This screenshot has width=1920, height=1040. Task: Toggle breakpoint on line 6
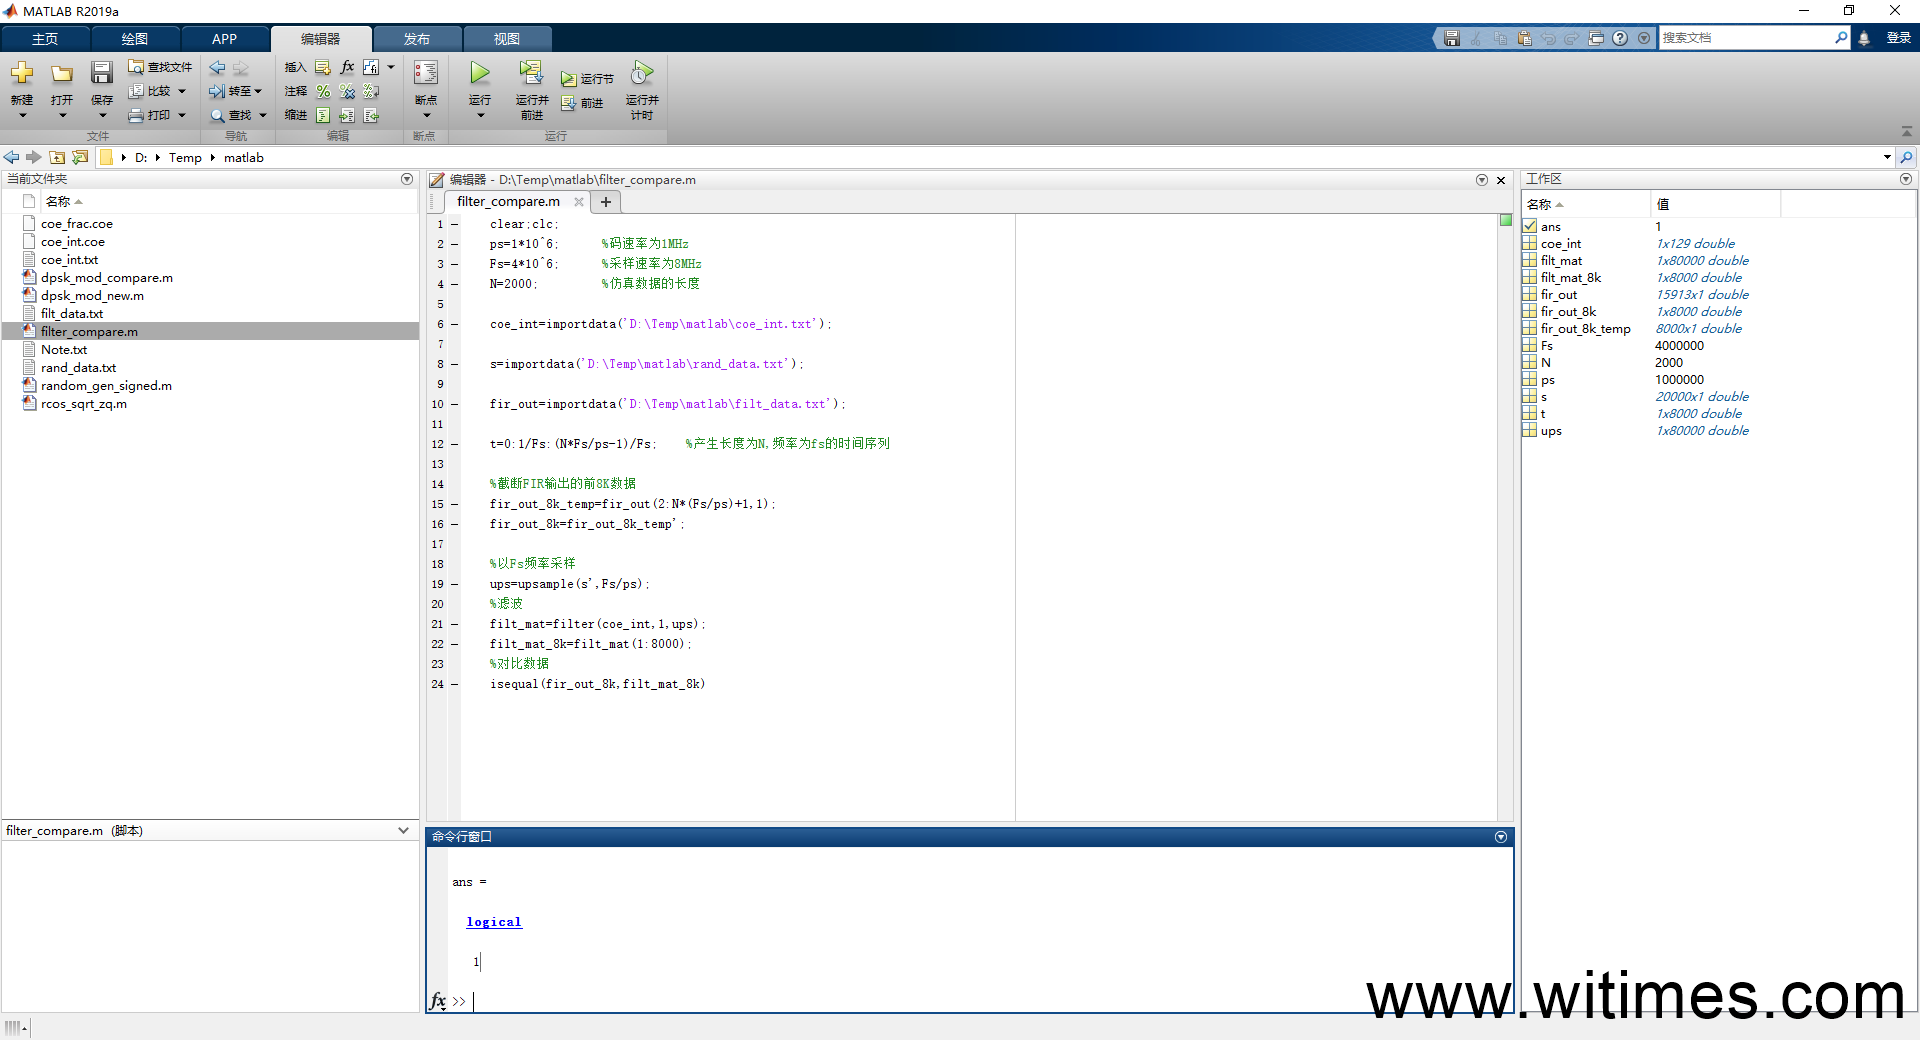coord(454,324)
